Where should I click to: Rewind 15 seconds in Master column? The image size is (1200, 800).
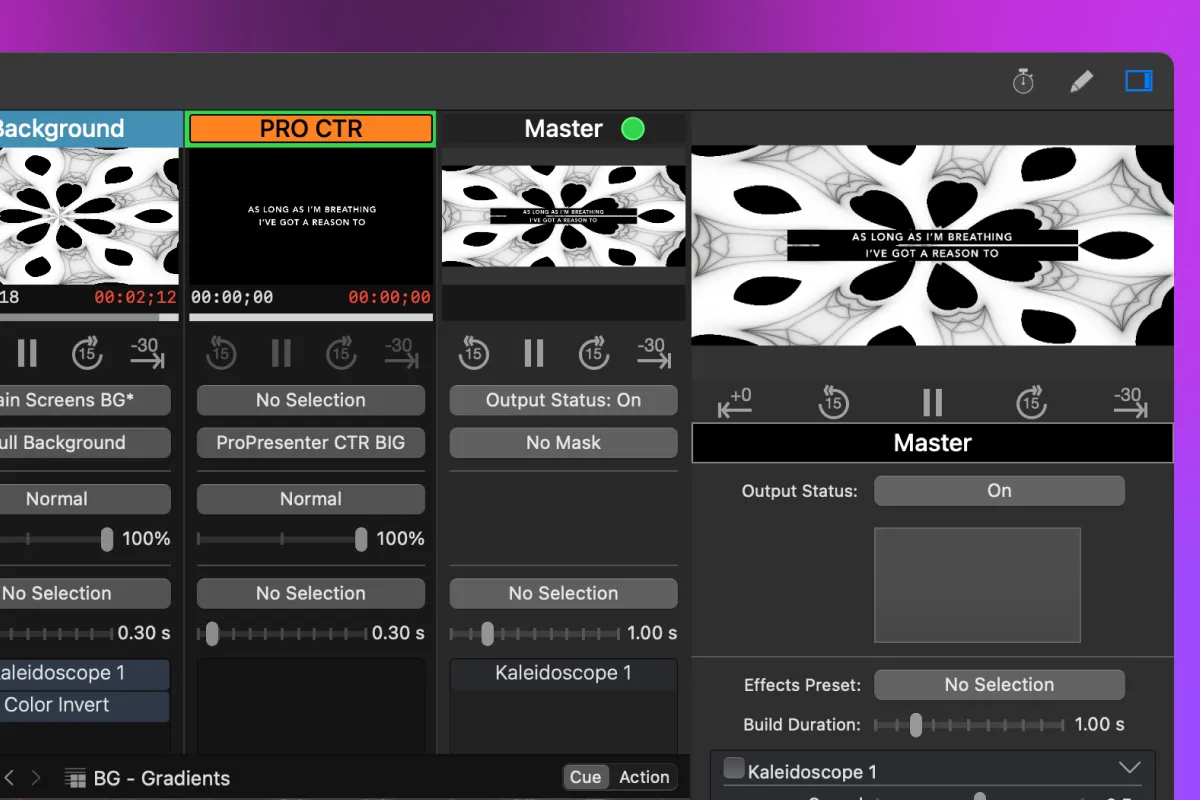point(474,352)
